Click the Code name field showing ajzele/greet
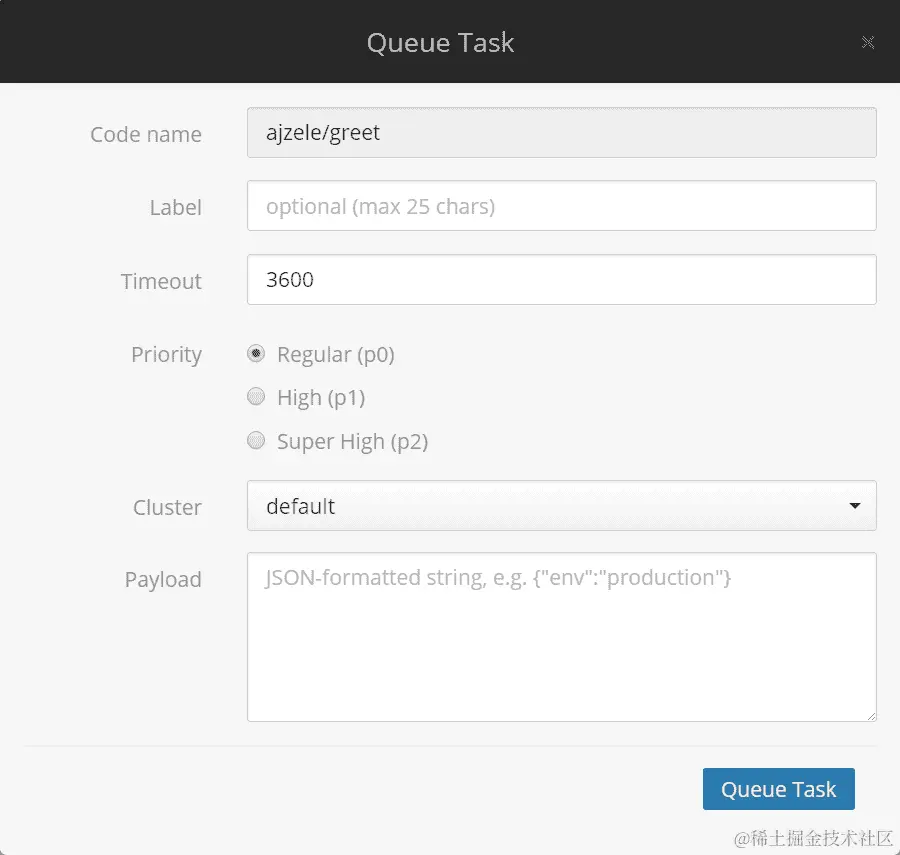 (x=561, y=133)
